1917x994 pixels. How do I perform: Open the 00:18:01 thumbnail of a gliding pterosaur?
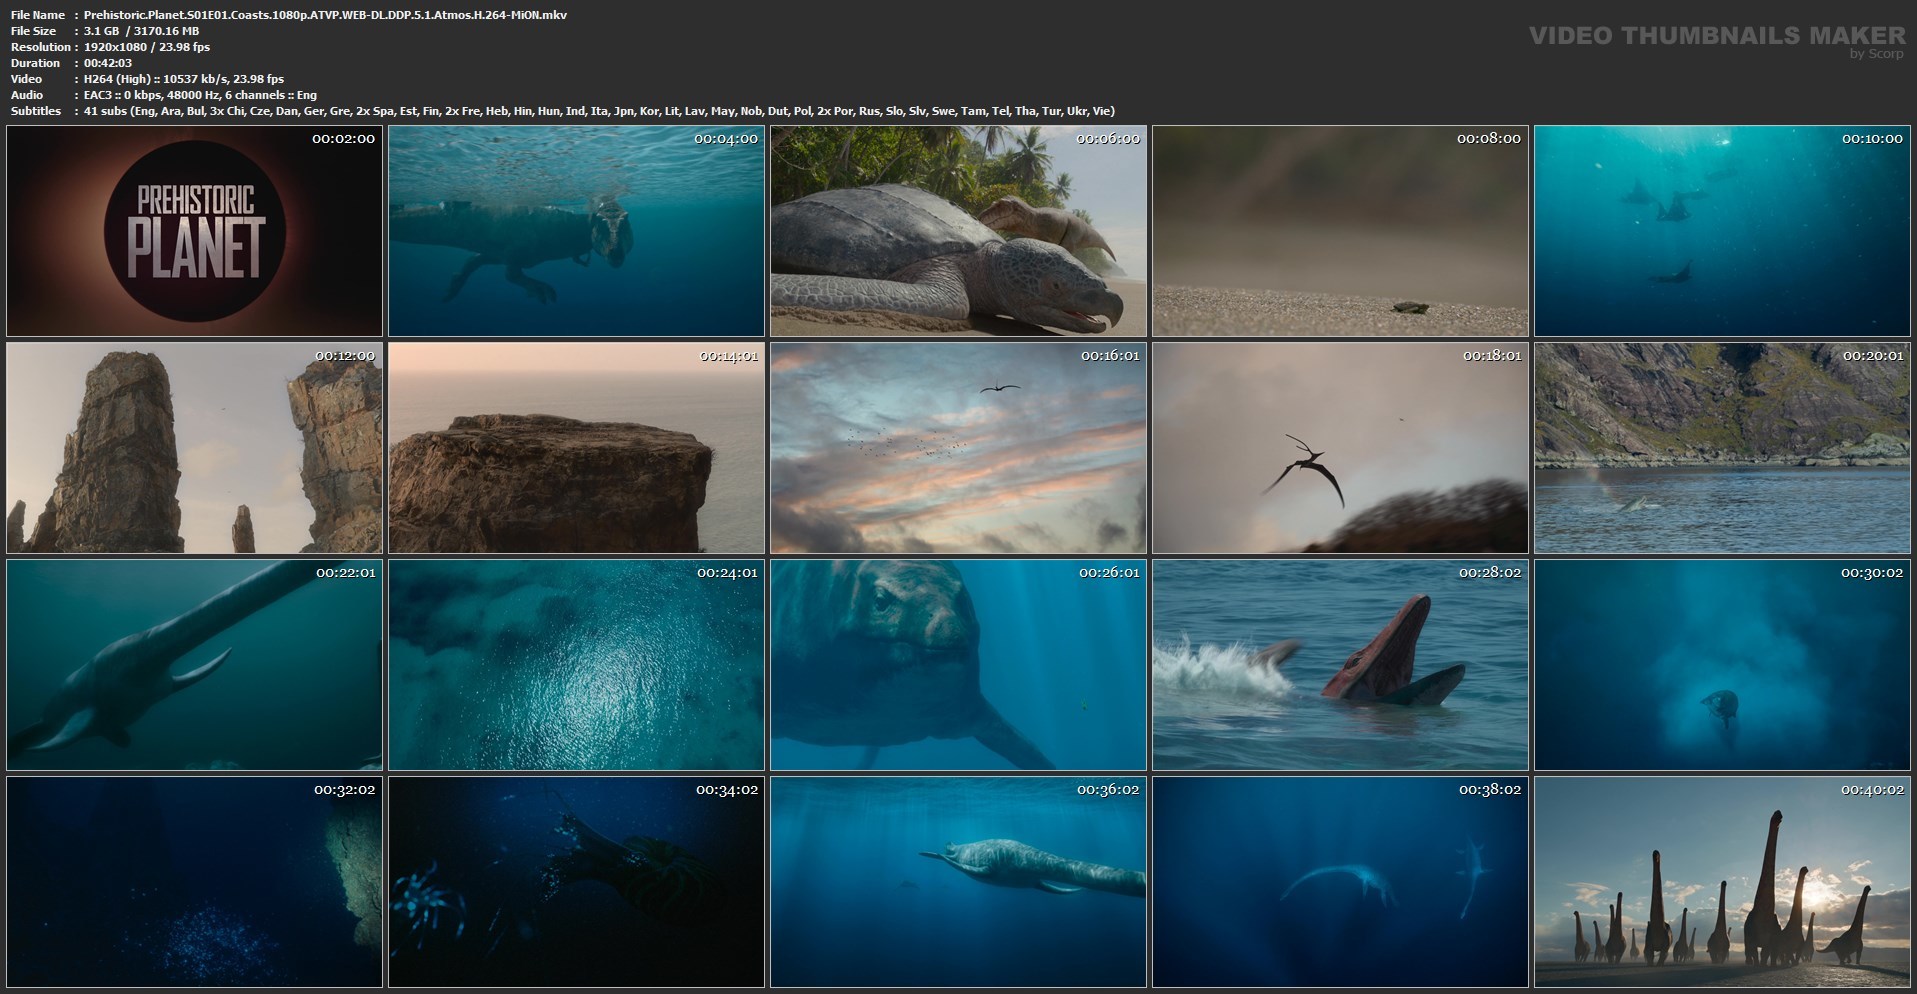1340,448
